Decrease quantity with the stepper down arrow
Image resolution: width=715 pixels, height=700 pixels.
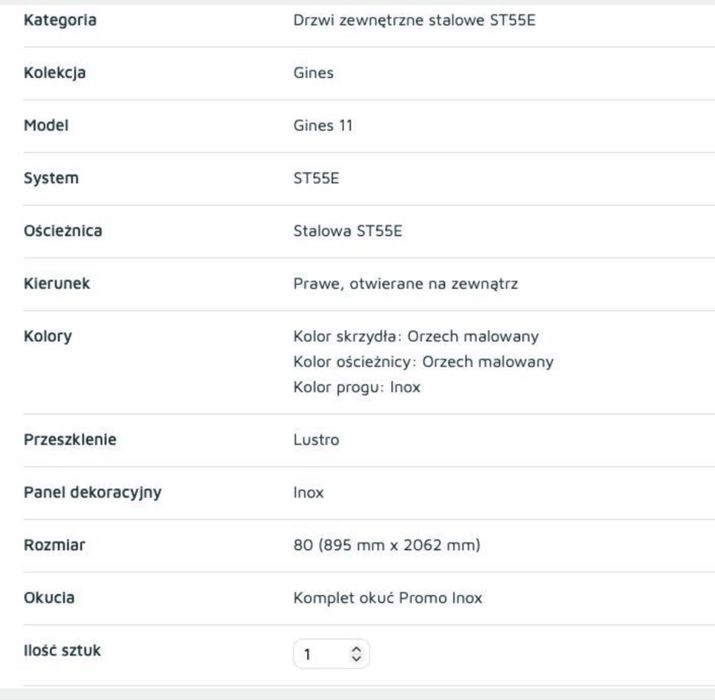coord(357,659)
